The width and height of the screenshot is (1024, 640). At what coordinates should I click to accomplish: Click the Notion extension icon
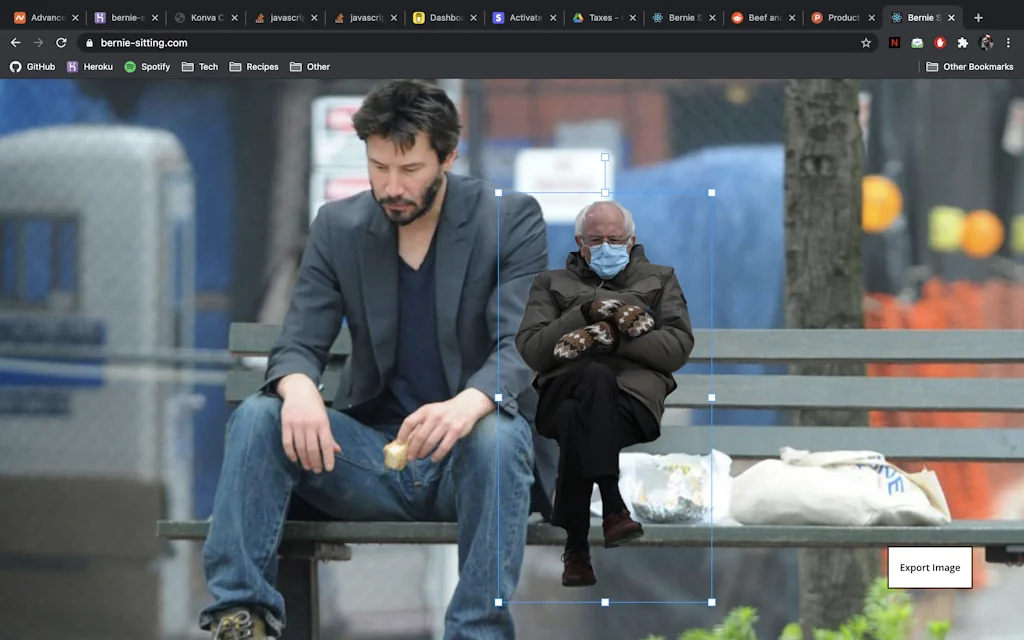pyautogui.click(x=895, y=43)
